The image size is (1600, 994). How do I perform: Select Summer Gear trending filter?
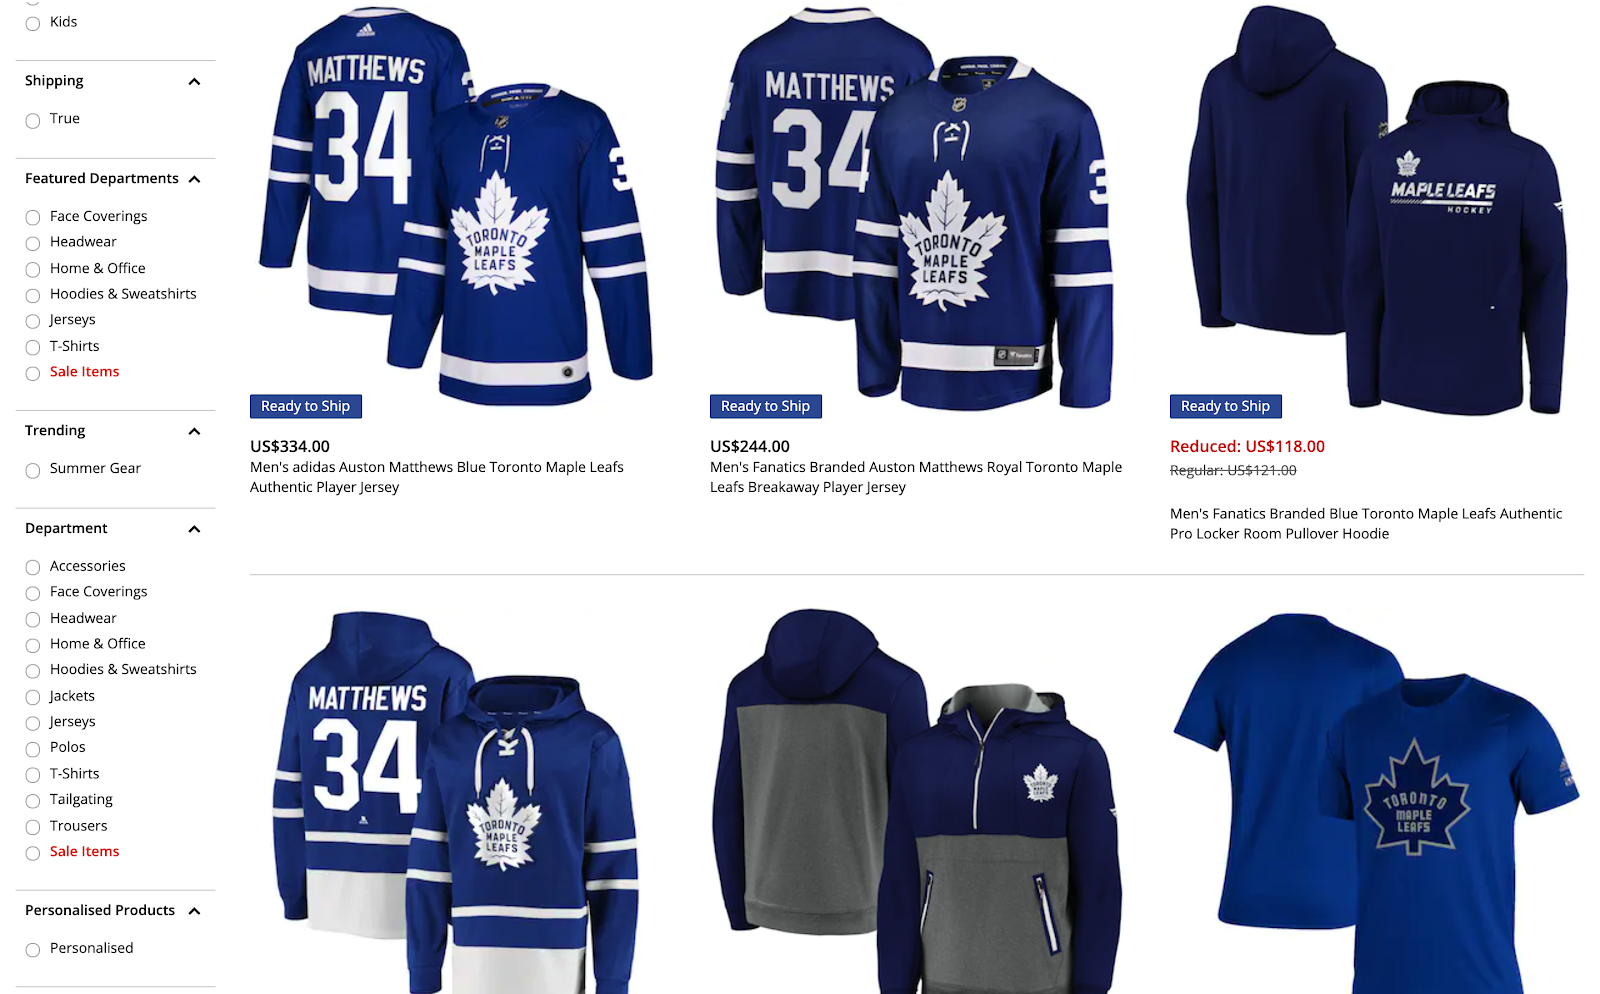[x=33, y=470]
